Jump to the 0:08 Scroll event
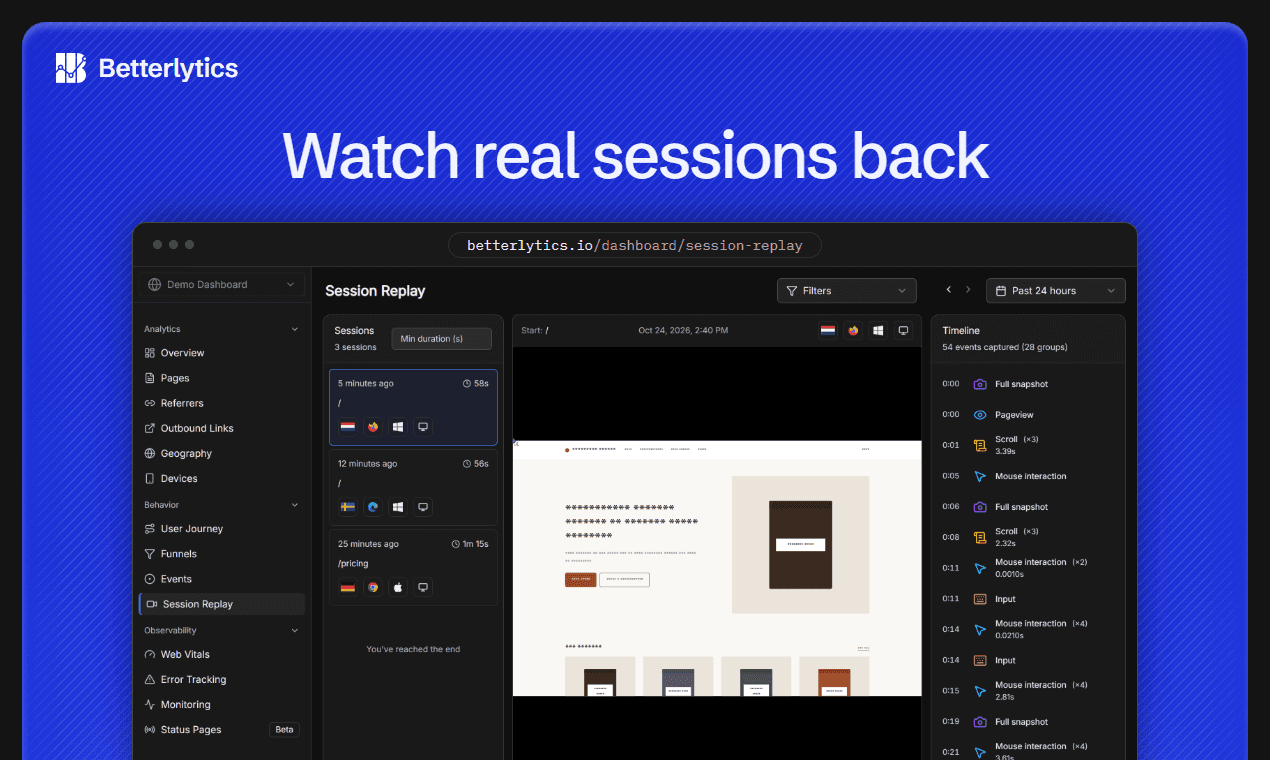1270x760 pixels. pos(1028,537)
